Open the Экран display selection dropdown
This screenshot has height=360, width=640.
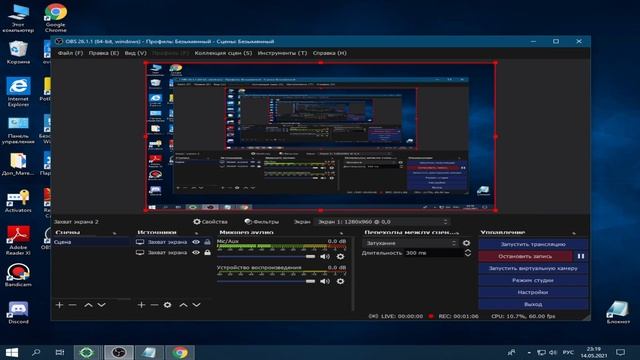(x=382, y=222)
